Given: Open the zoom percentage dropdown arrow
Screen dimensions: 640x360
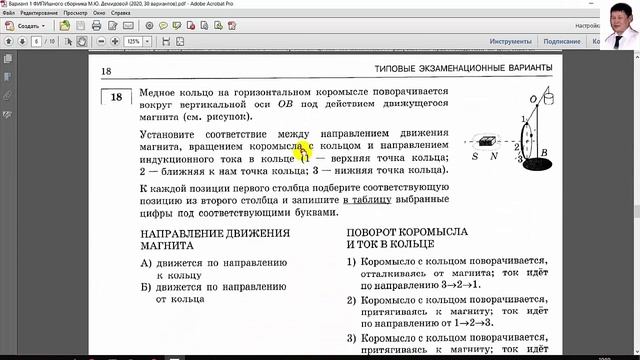Looking at the screenshot, I should pos(147,41).
